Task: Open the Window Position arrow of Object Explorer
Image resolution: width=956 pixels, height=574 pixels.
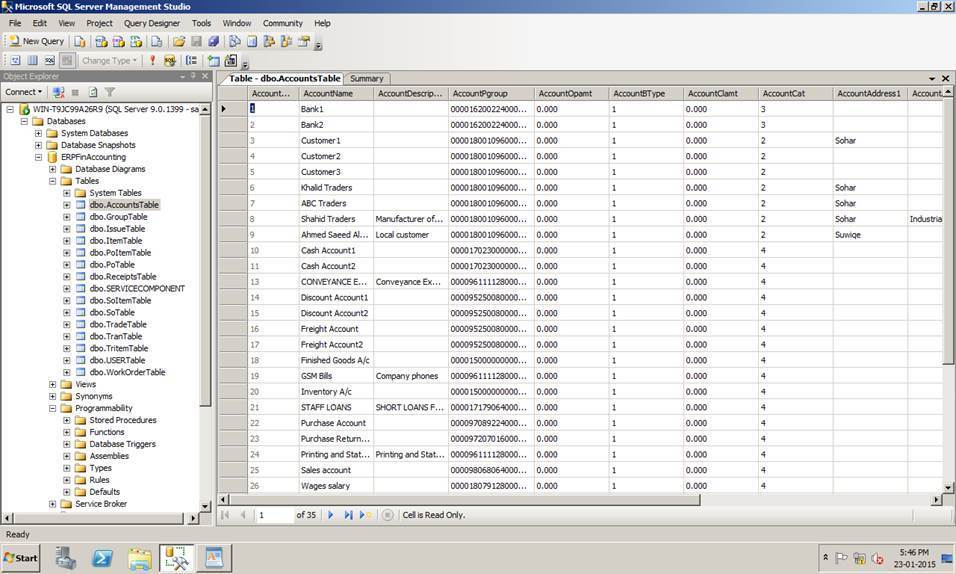Action: coord(182,76)
